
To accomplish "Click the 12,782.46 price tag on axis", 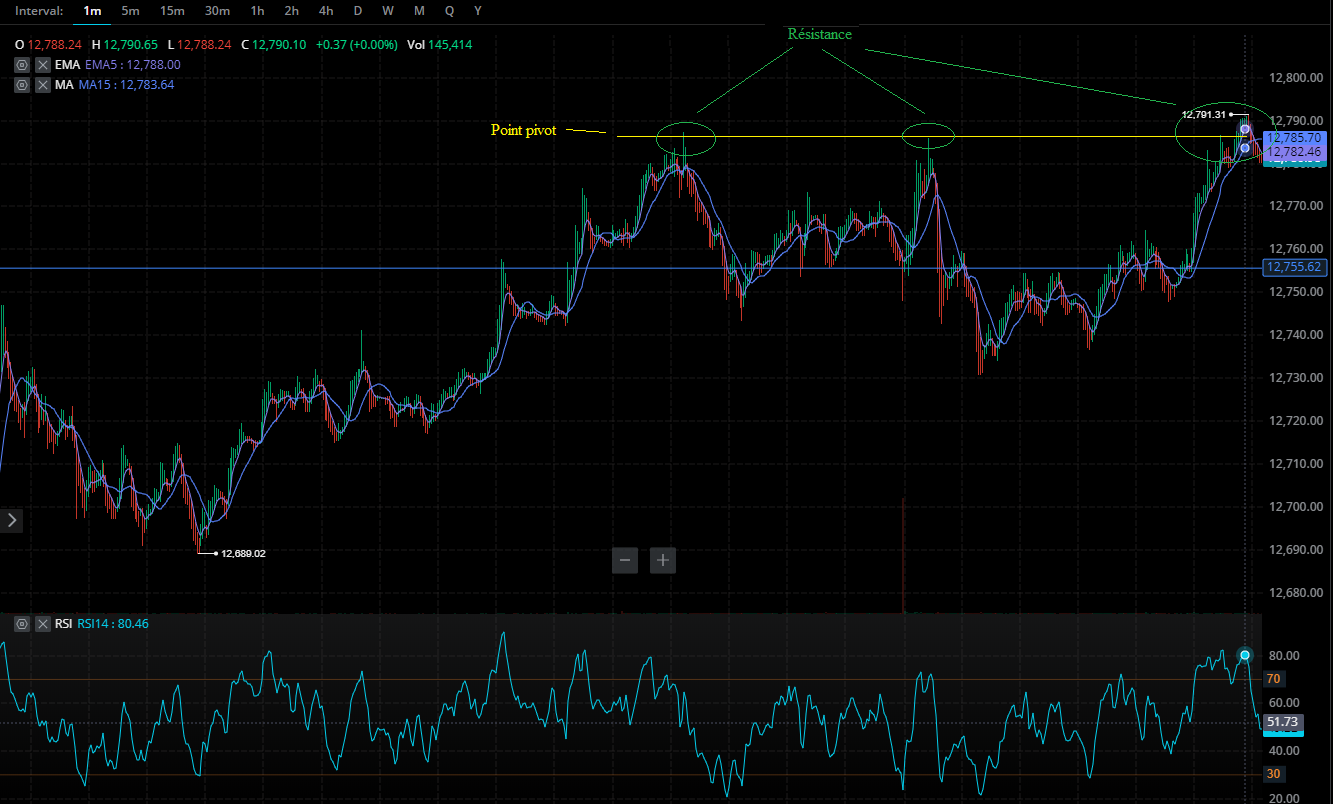I will click(1294, 152).
